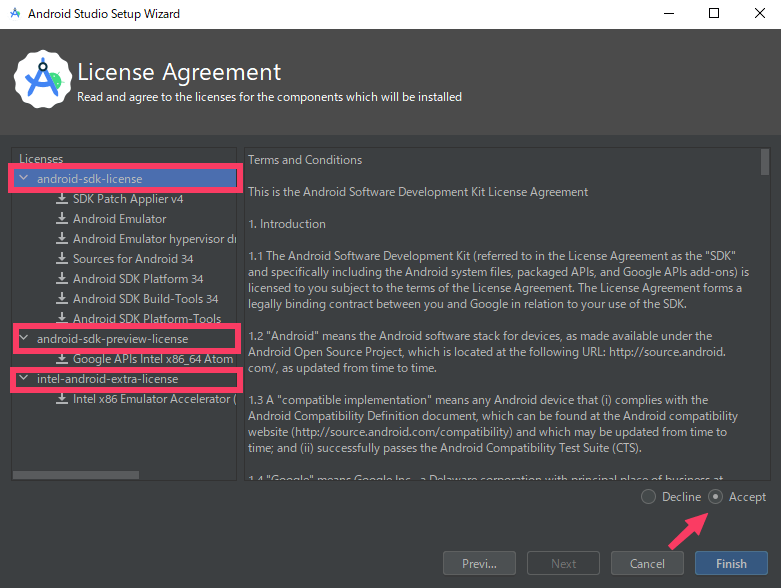Viewport: 781px width, 588px height.
Task: Select the Android Emulator hypervisor row
Action: (125, 238)
